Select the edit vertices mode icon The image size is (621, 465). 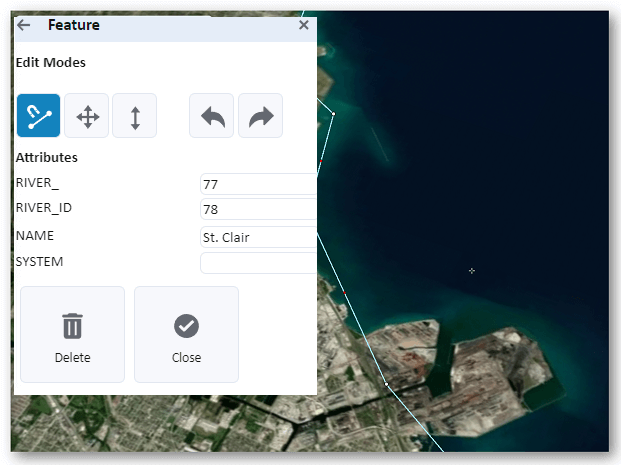[x=38, y=115]
